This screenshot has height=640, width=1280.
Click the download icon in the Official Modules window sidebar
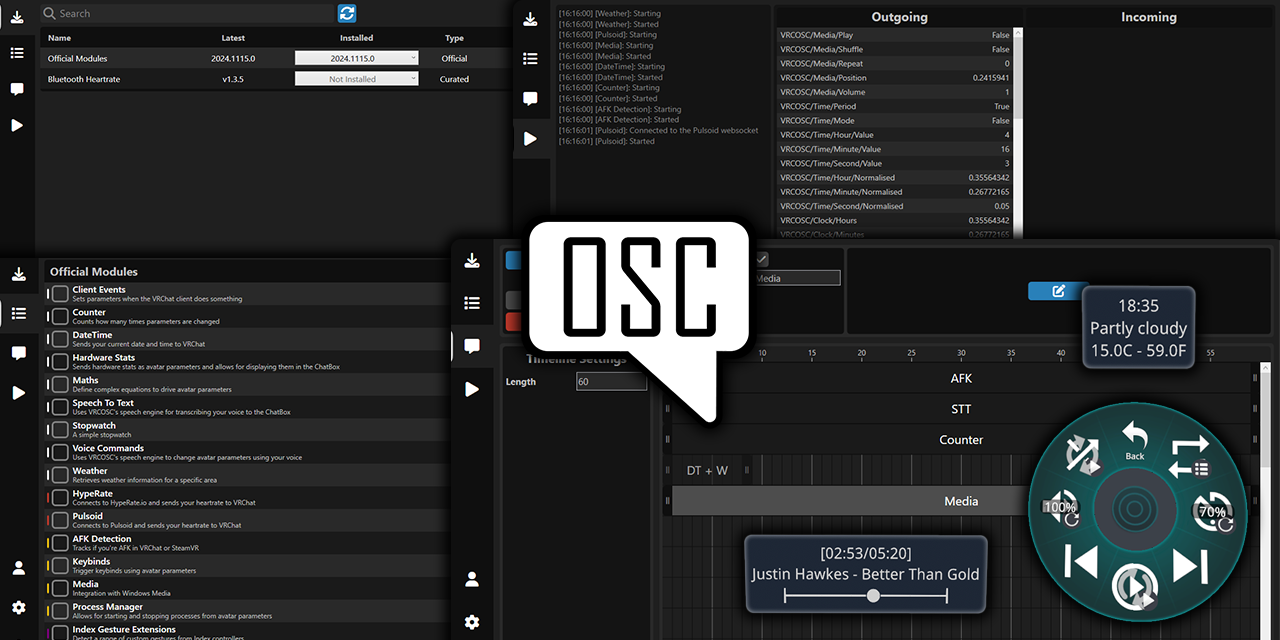click(18, 274)
